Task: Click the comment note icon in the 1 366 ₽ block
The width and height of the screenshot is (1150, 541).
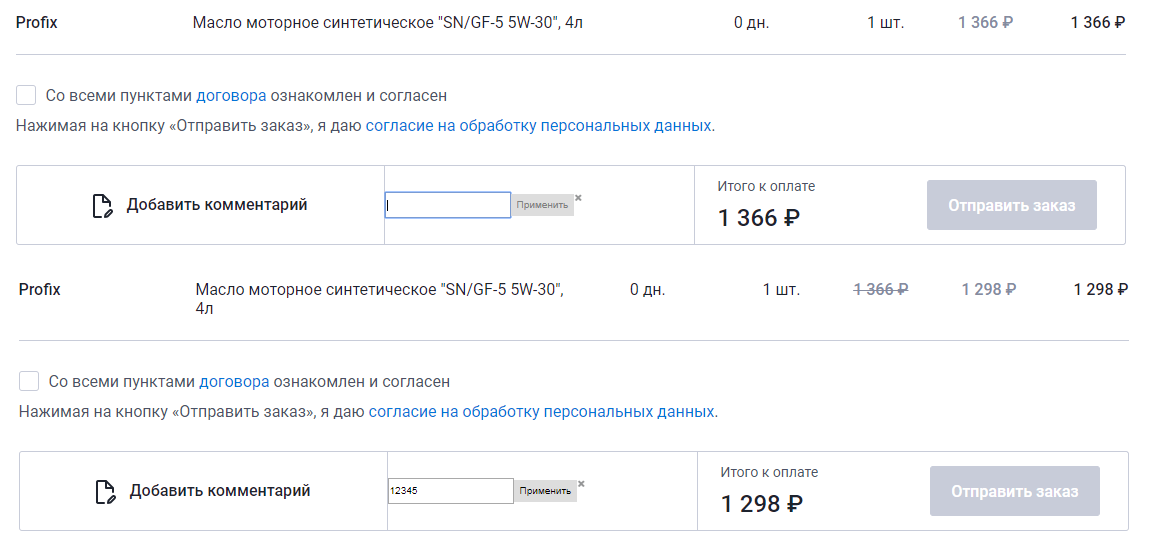Action: tap(103, 206)
